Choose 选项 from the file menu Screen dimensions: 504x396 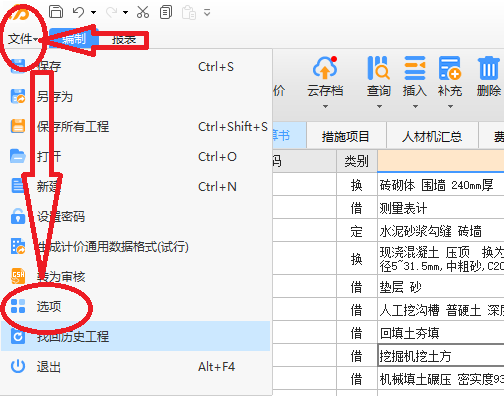[135, 306]
